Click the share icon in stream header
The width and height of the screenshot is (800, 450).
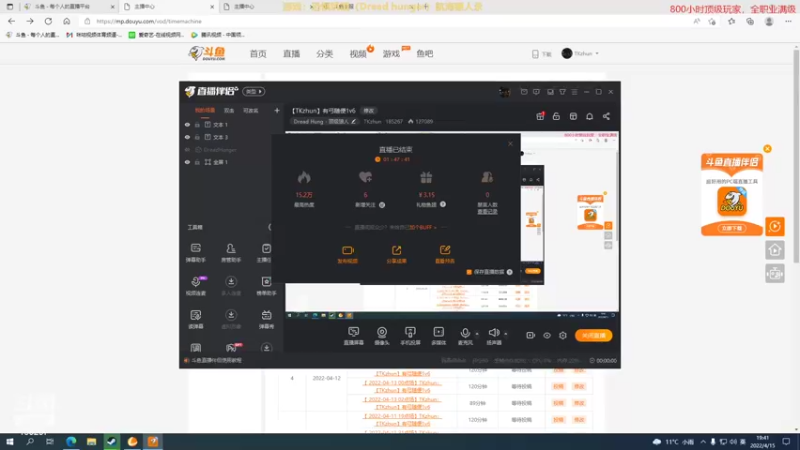click(x=606, y=116)
